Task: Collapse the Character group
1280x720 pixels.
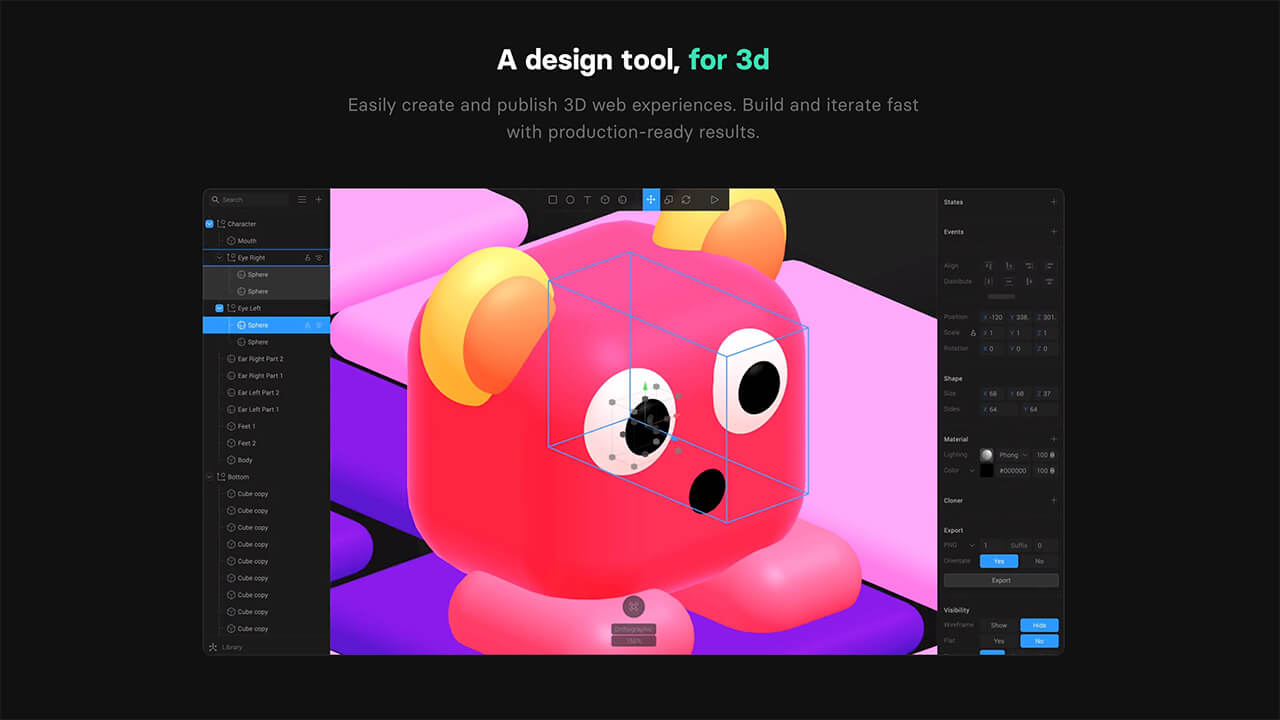Action: click(x=209, y=224)
